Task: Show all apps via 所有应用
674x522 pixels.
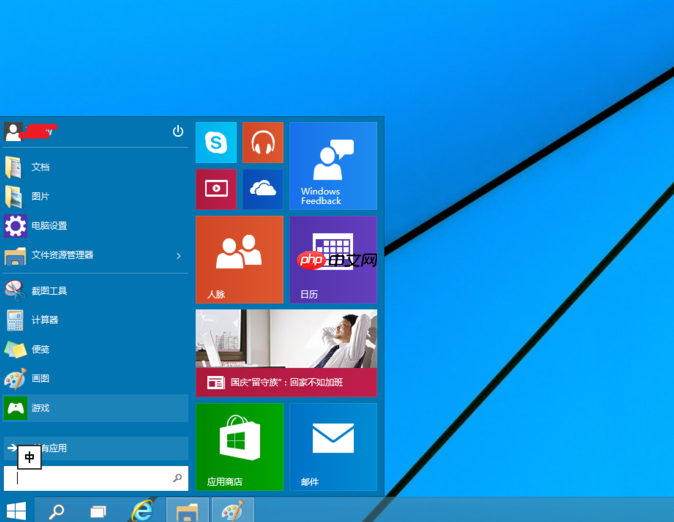Action: pos(95,448)
